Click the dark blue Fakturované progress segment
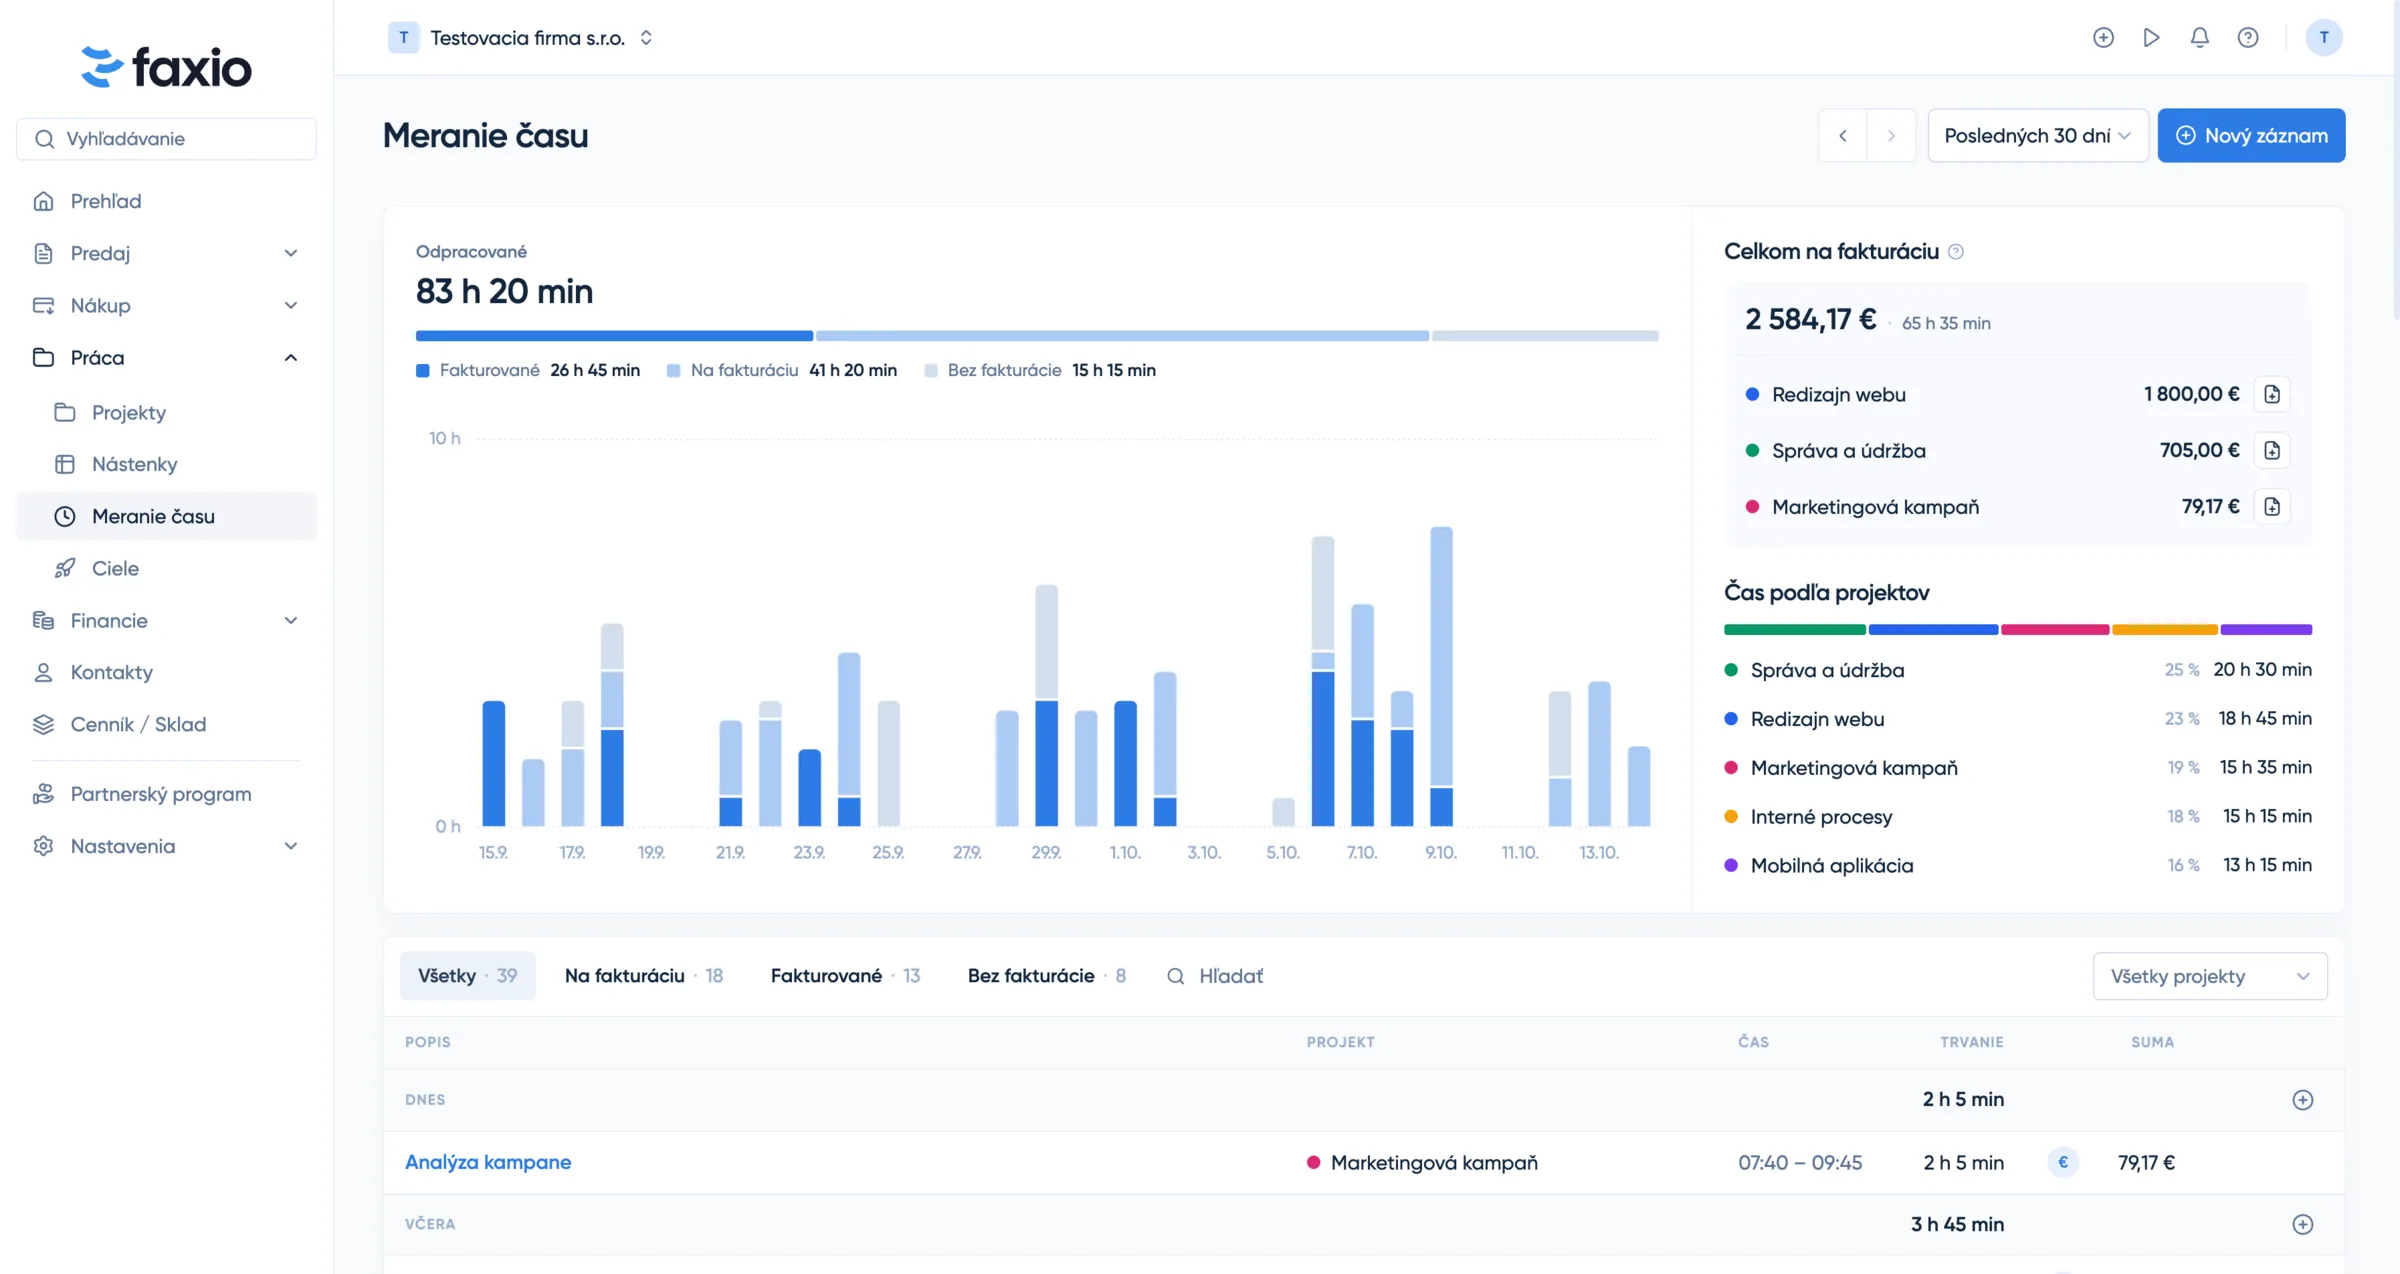The image size is (2400, 1274). [x=614, y=336]
